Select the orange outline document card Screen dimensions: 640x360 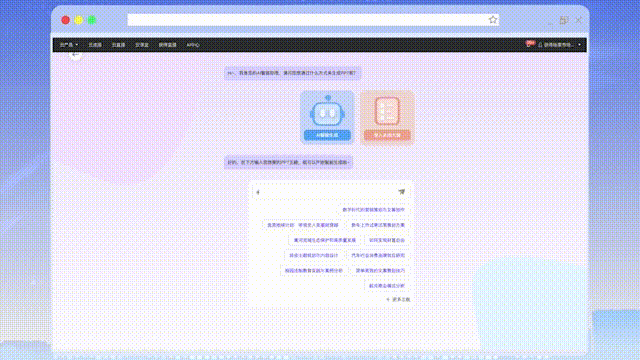tap(387, 117)
